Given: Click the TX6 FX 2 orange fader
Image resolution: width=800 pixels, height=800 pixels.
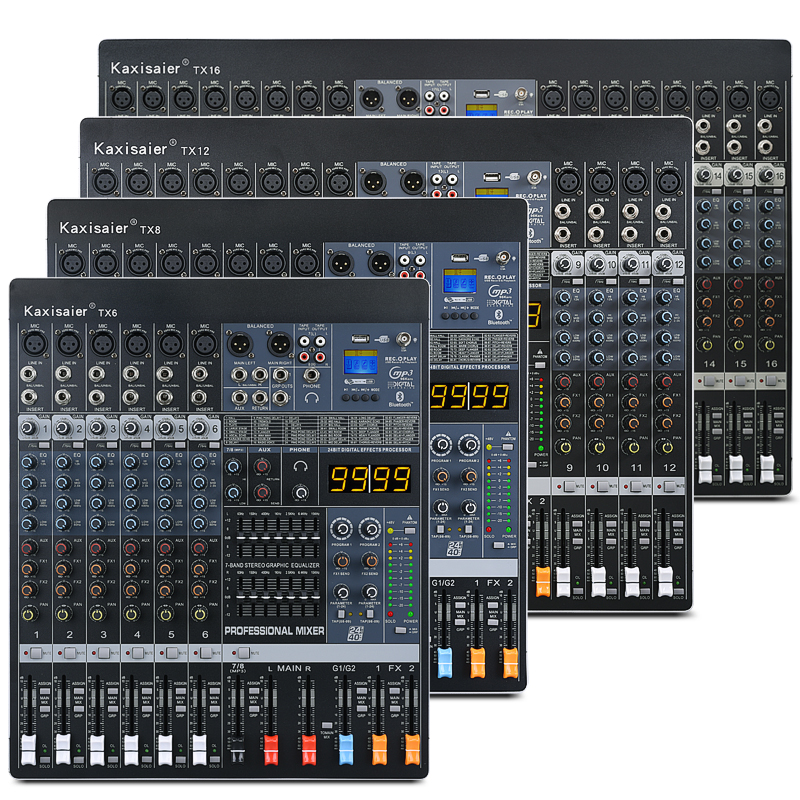Looking at the screenshot, I should 412,749.
